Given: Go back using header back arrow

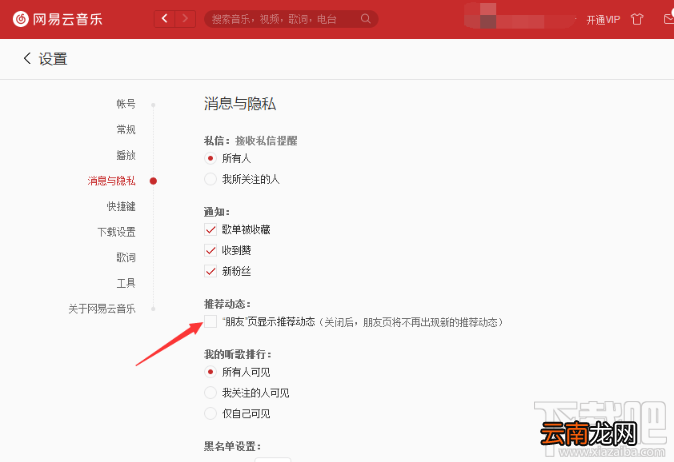Looking at the screenshot, I should (165, 18).
